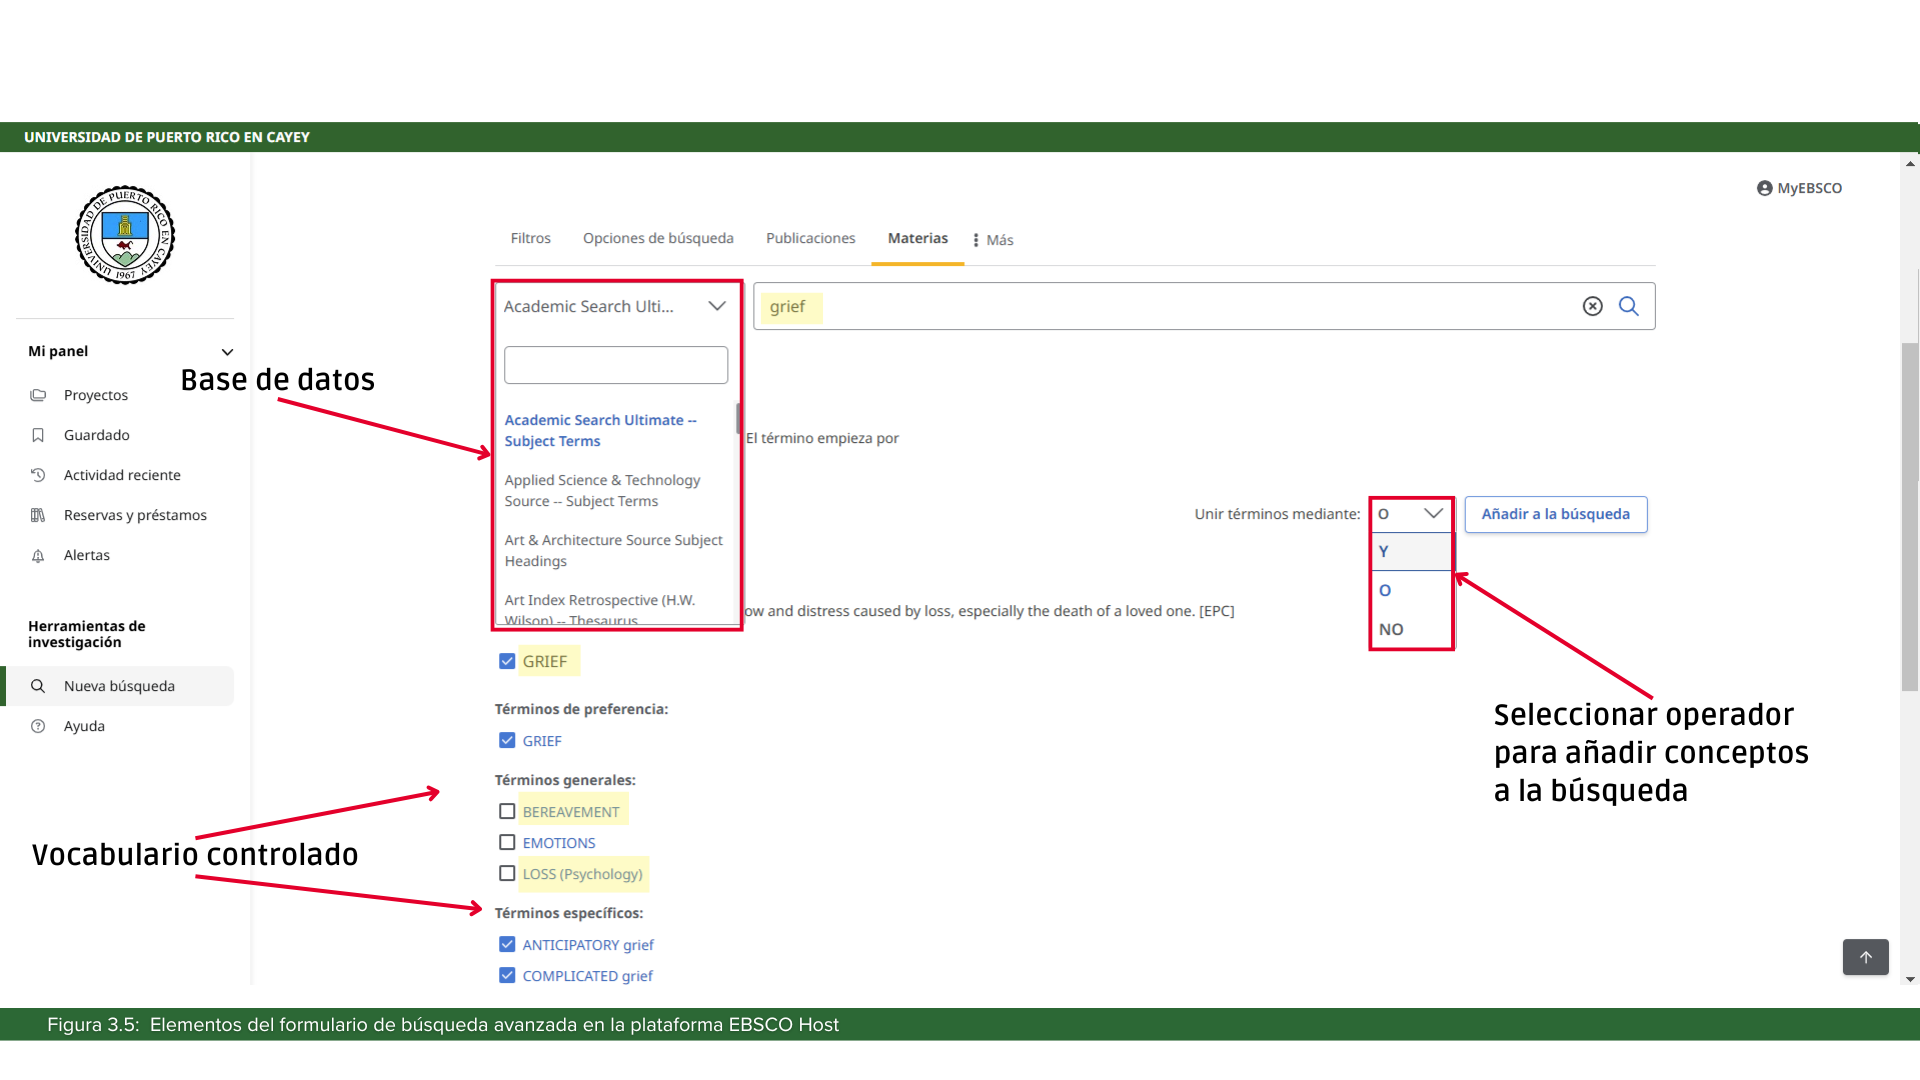Image resolution: width=1920 pixels, height=1080 pixels.
Task: Expand the Academic Search Ultimate database dropdown
Action: click(716, 306)
